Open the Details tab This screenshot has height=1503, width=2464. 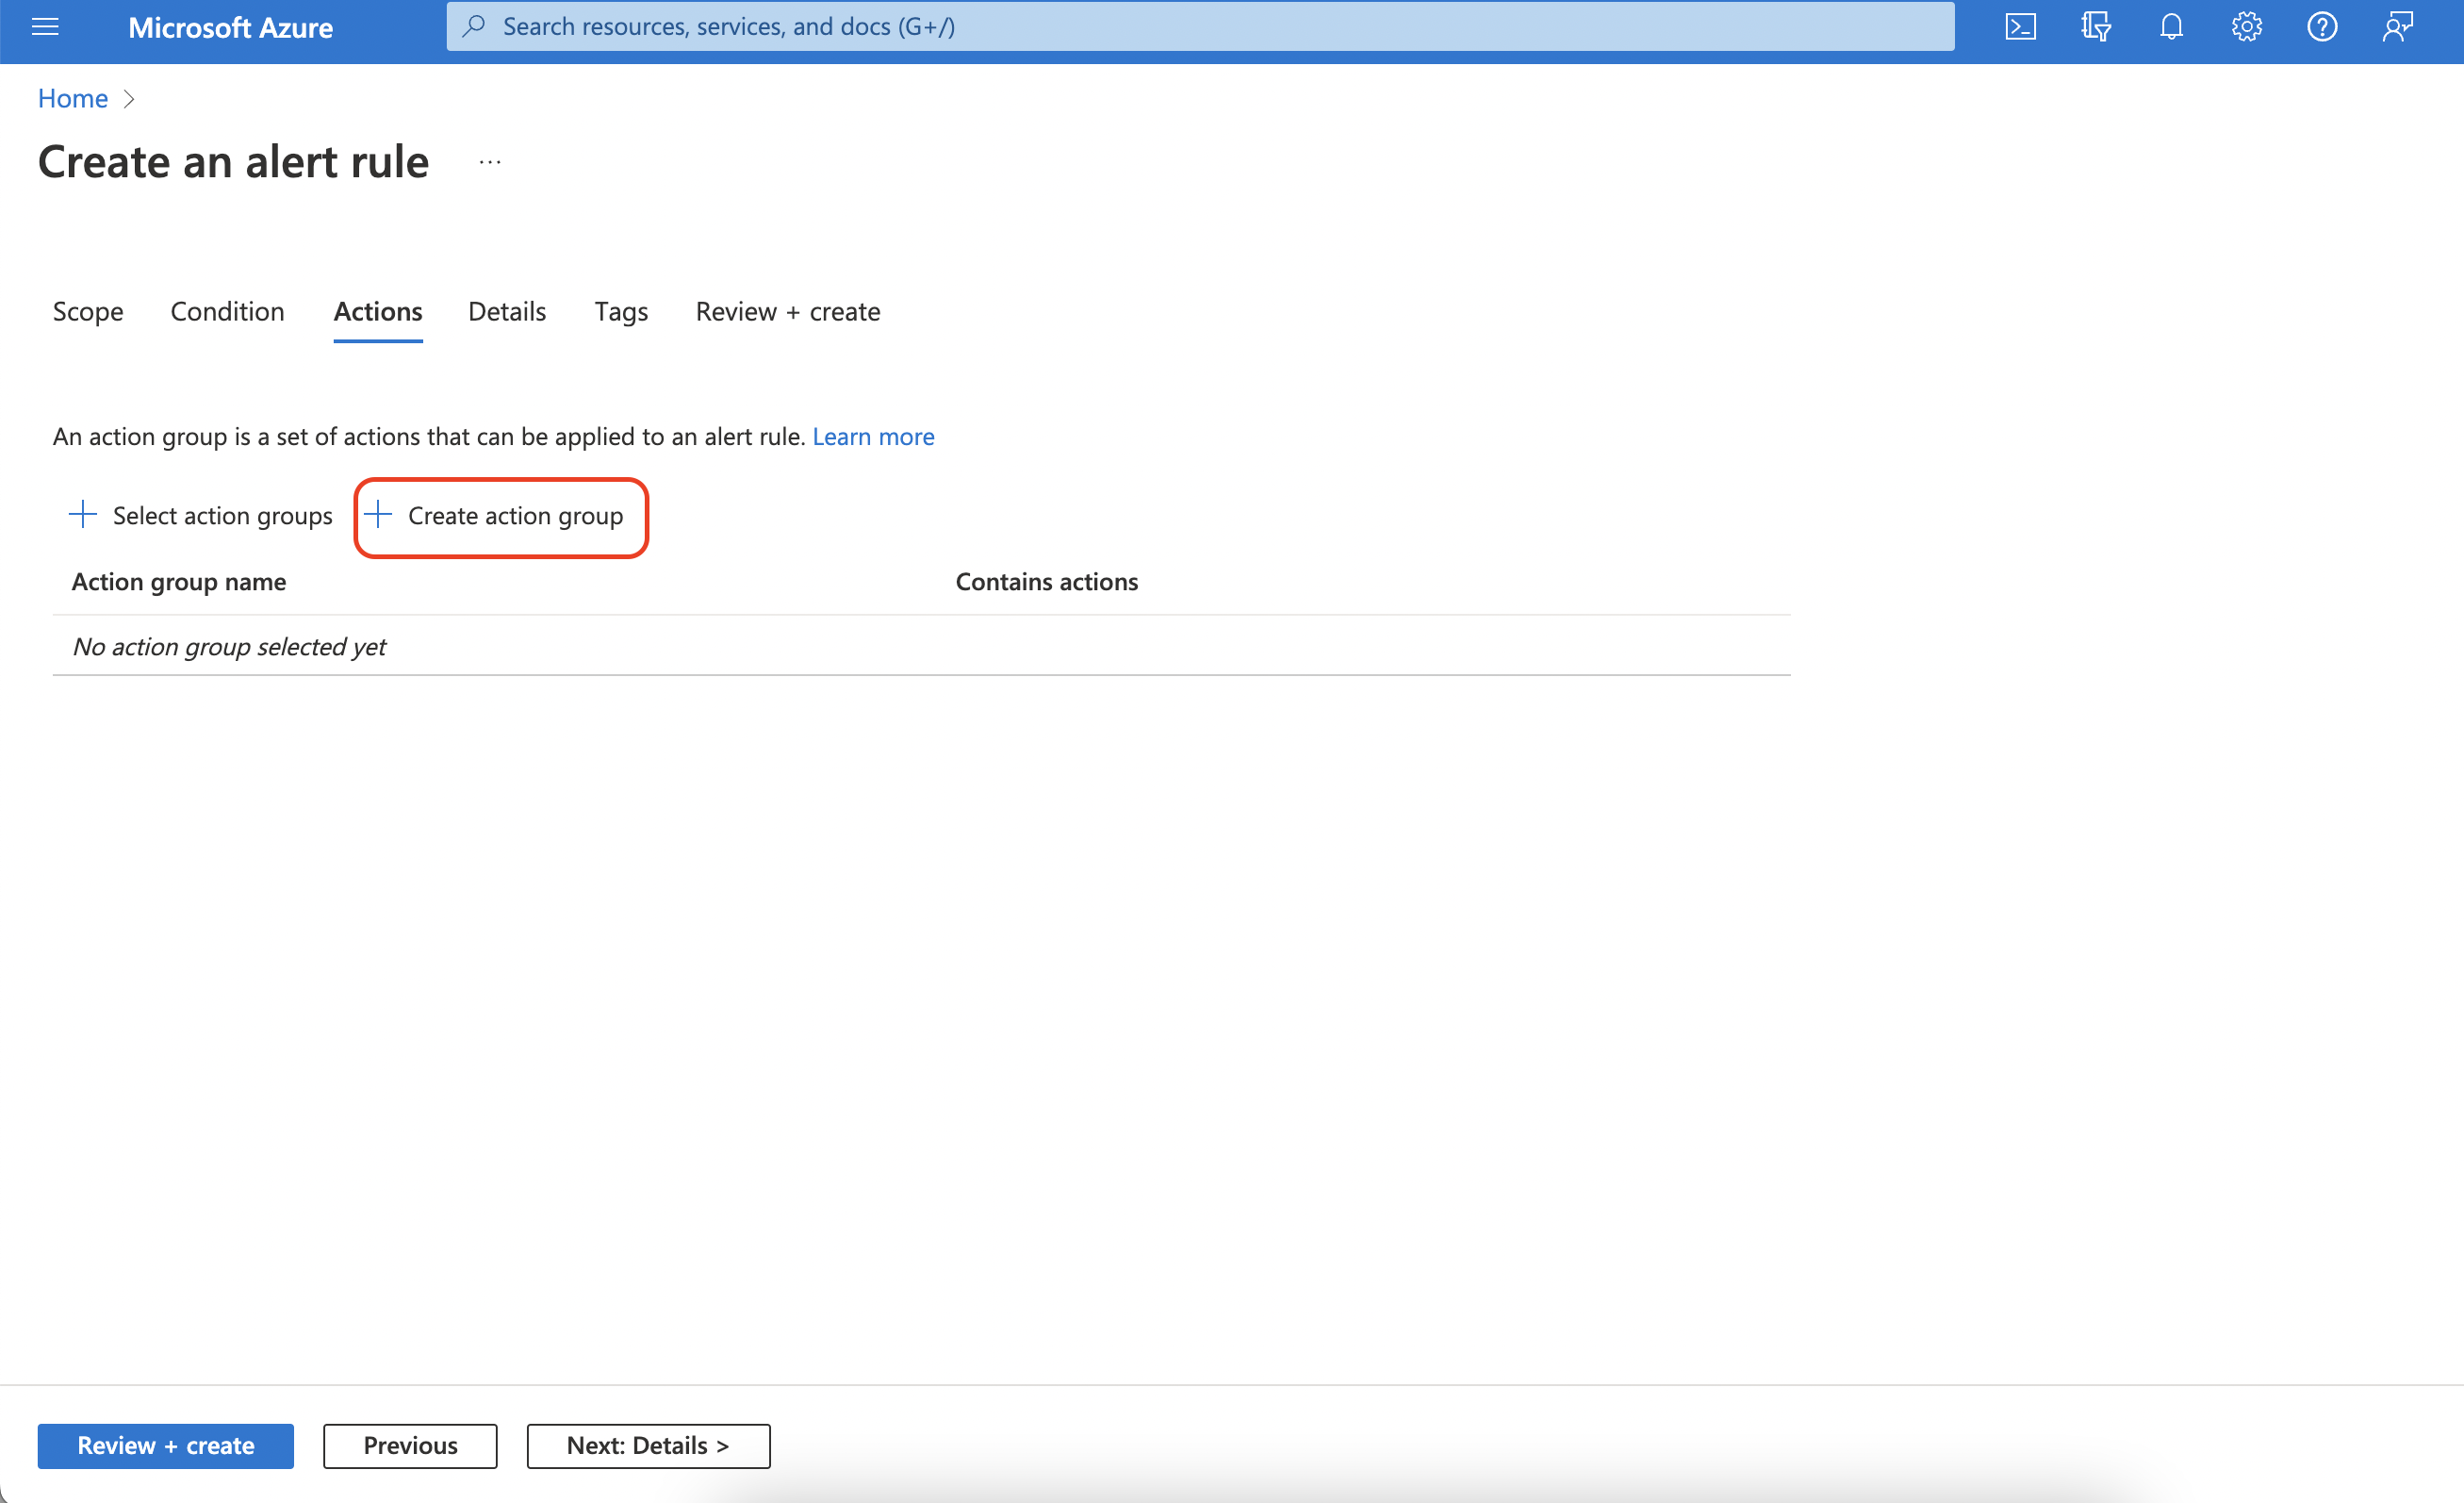(507, 312)
